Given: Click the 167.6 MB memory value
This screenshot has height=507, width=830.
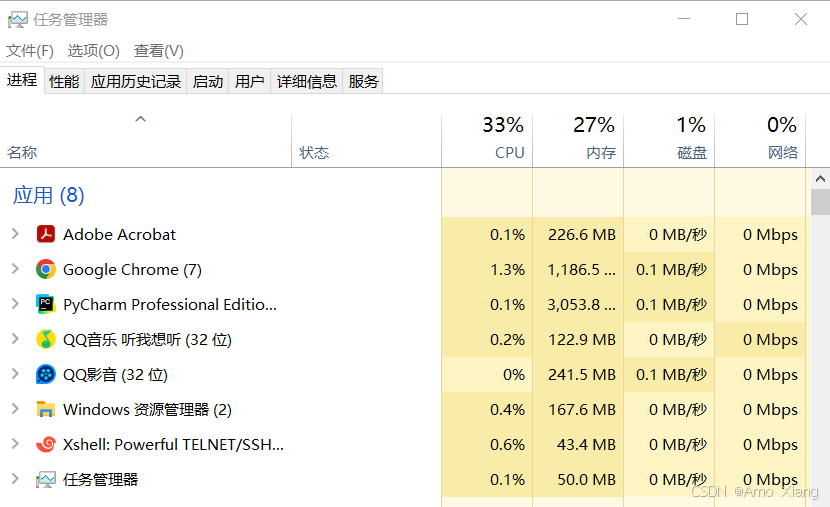Looking at the screenshot, I should 582,409.
